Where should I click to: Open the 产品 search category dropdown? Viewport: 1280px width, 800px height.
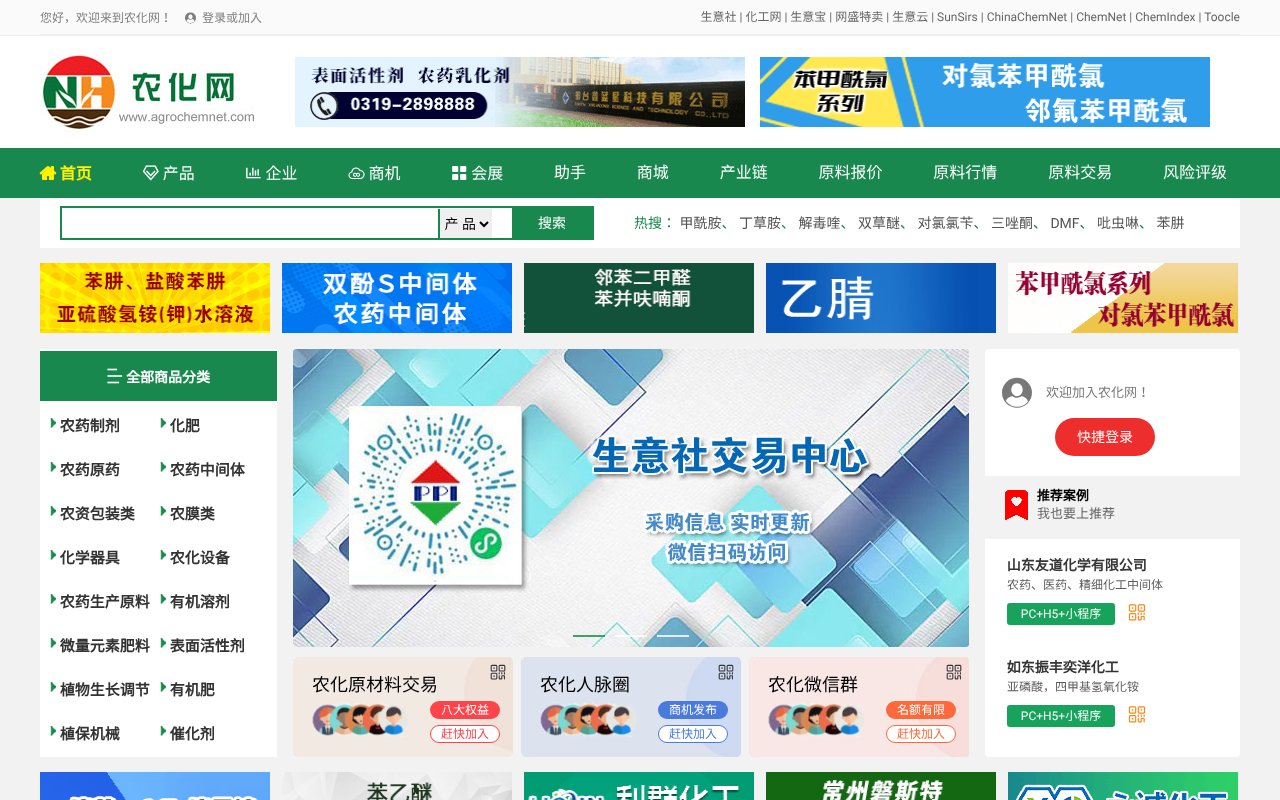pos(466,222)
